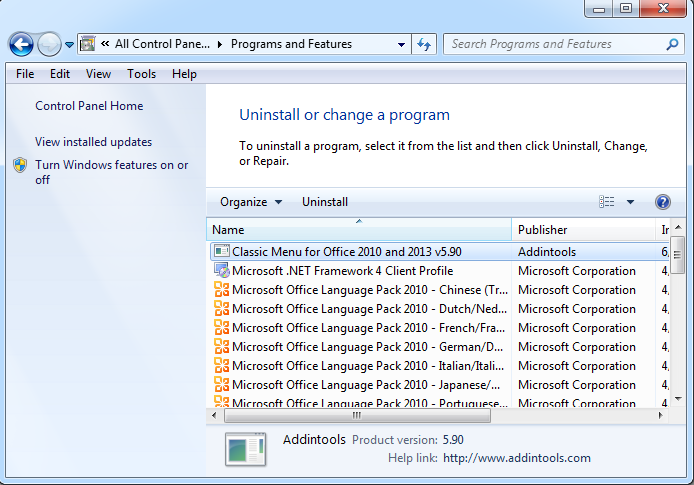Select All Control Panel Items breadcrumb
This screenshot has width=694, height=485.
click(162, 44)
